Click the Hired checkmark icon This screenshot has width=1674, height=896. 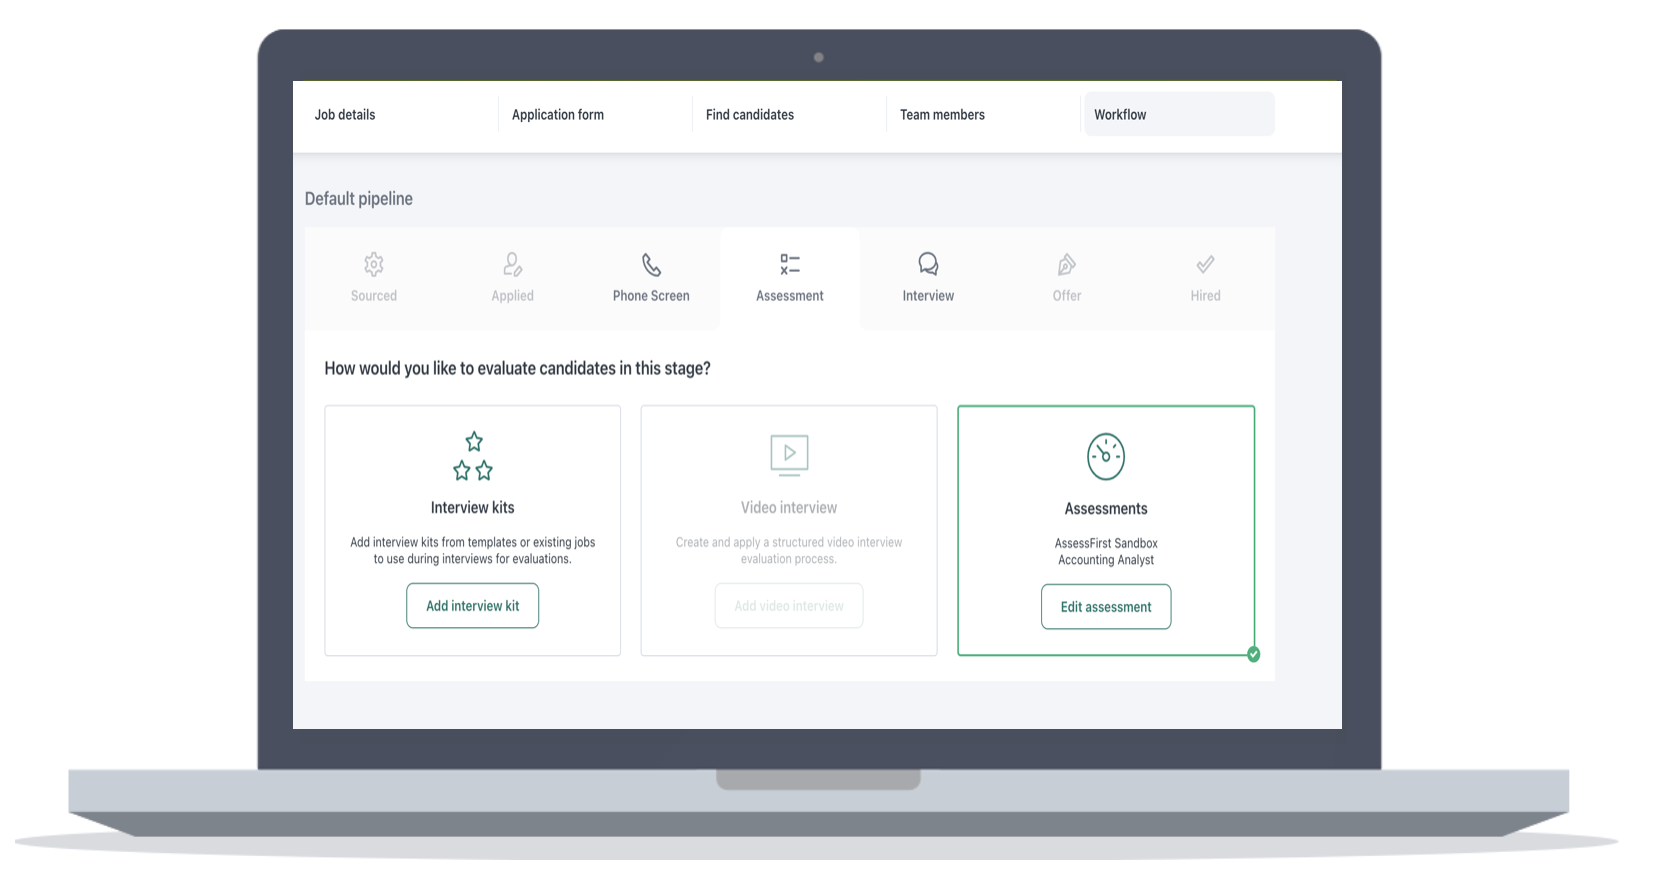pos(1205,265)
